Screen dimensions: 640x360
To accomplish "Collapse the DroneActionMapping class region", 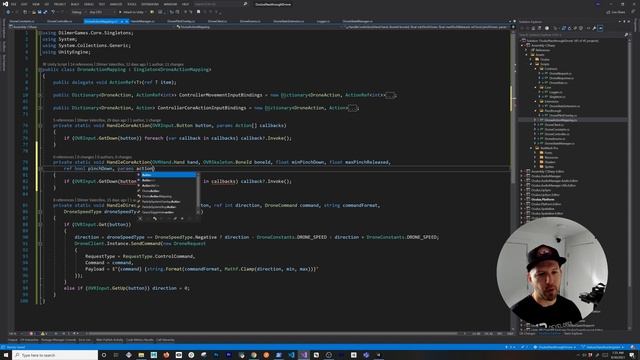I will [40, 70].
